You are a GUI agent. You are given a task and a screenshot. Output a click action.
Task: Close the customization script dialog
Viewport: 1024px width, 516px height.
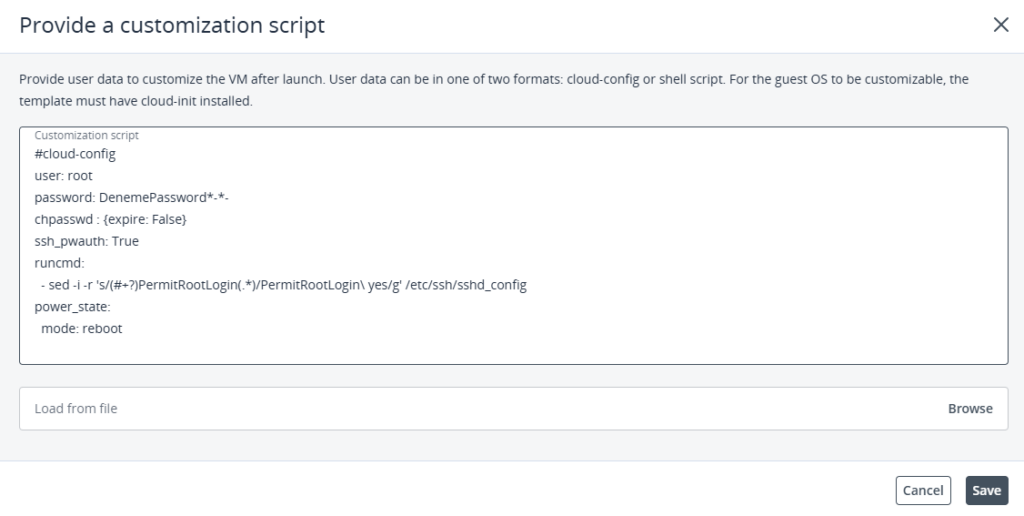point(1000,25)
